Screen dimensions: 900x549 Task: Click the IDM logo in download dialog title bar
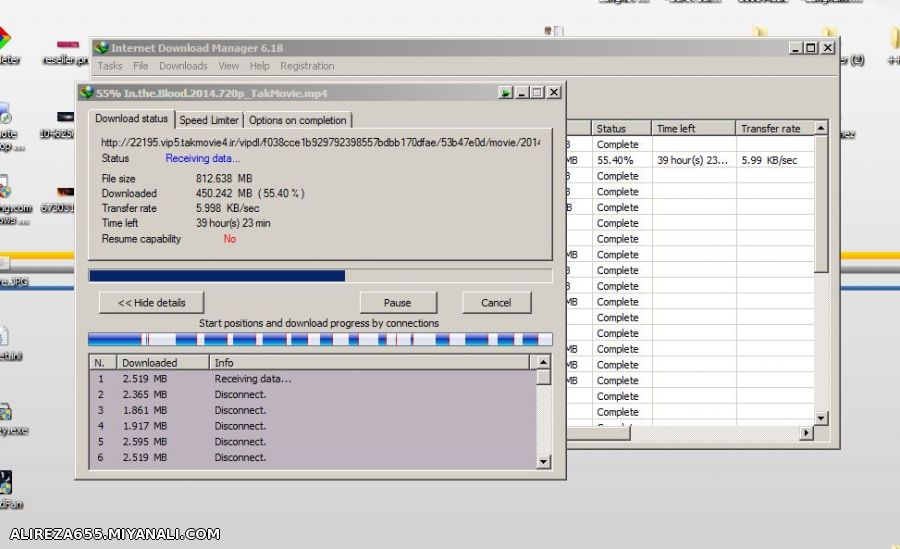coord(87,92)
